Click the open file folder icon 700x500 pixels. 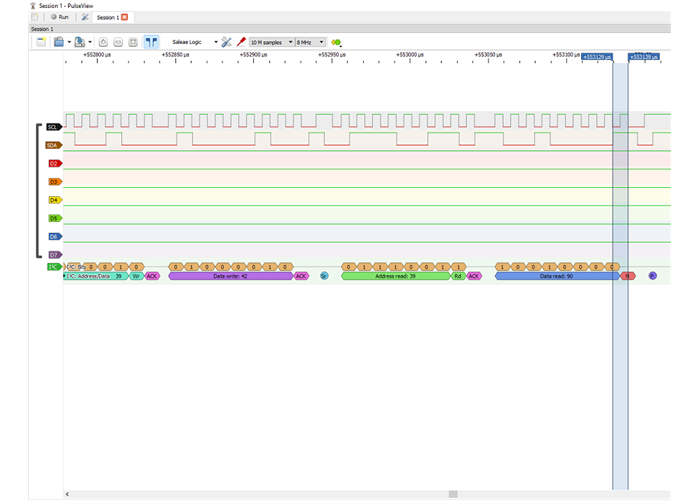(59, 43)
